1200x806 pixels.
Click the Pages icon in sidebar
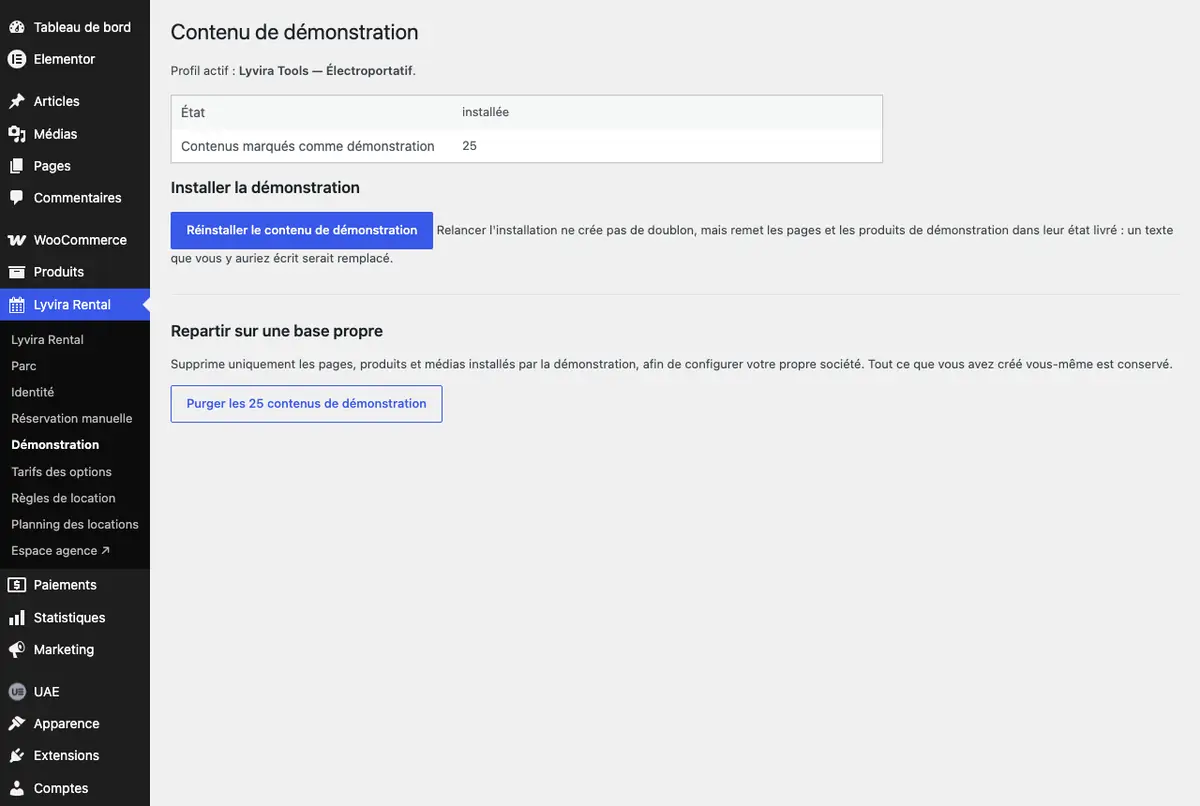click(17, 166)
